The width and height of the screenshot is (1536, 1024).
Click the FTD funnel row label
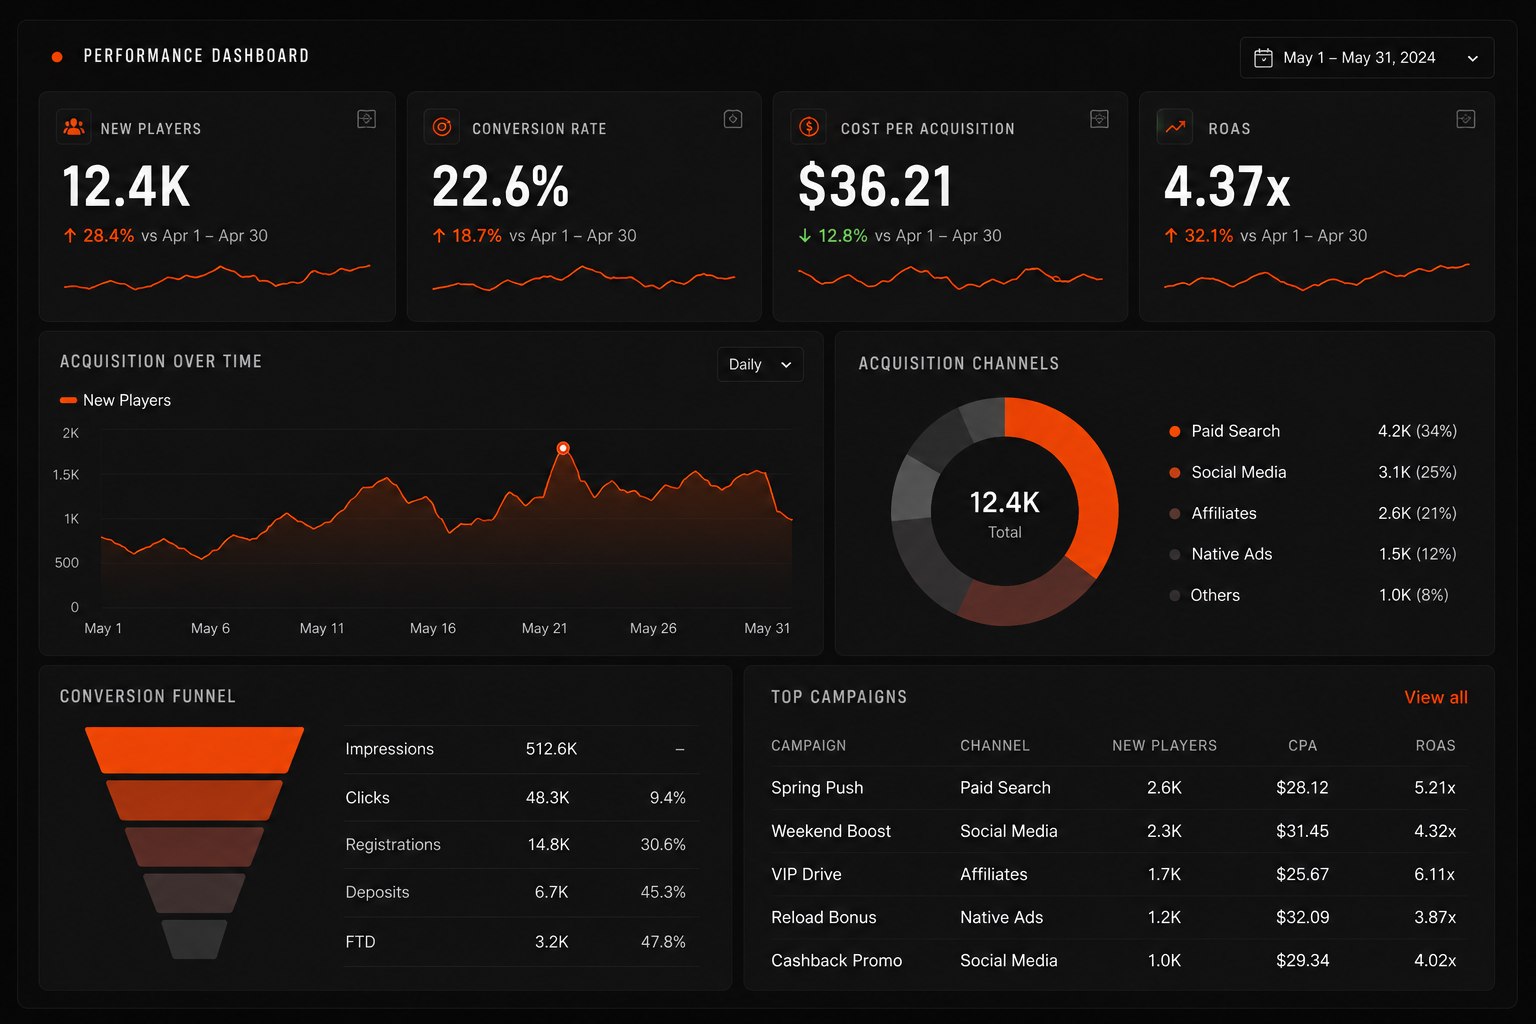click(x=360, y=941)
